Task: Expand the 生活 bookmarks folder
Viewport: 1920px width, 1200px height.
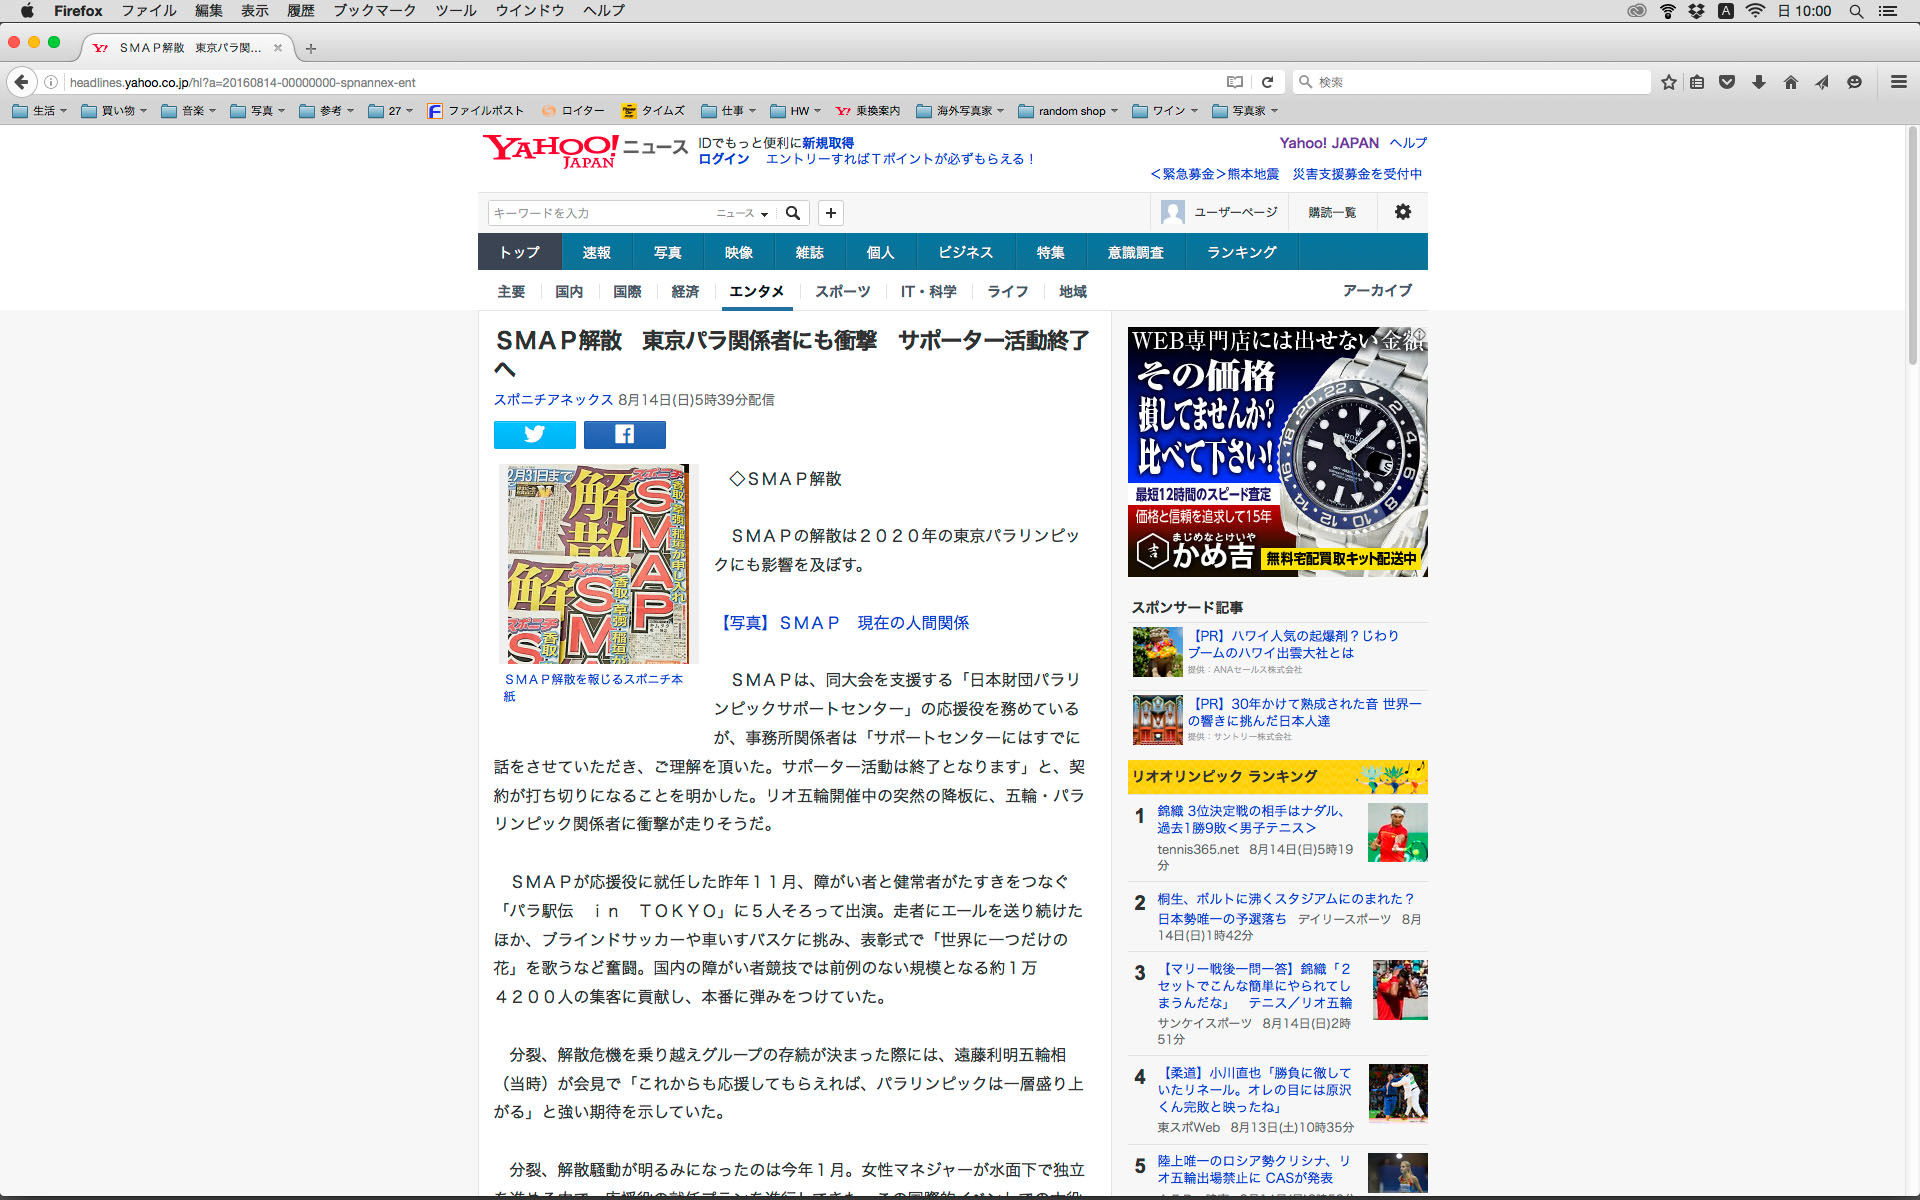Action: coord(40,111)
